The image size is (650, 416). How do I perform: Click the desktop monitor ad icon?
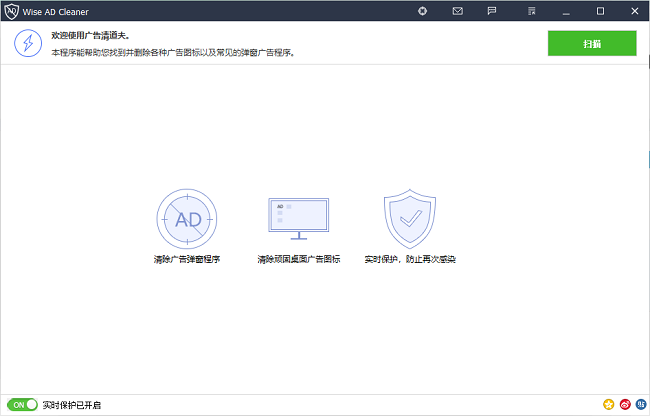point(298,218)
